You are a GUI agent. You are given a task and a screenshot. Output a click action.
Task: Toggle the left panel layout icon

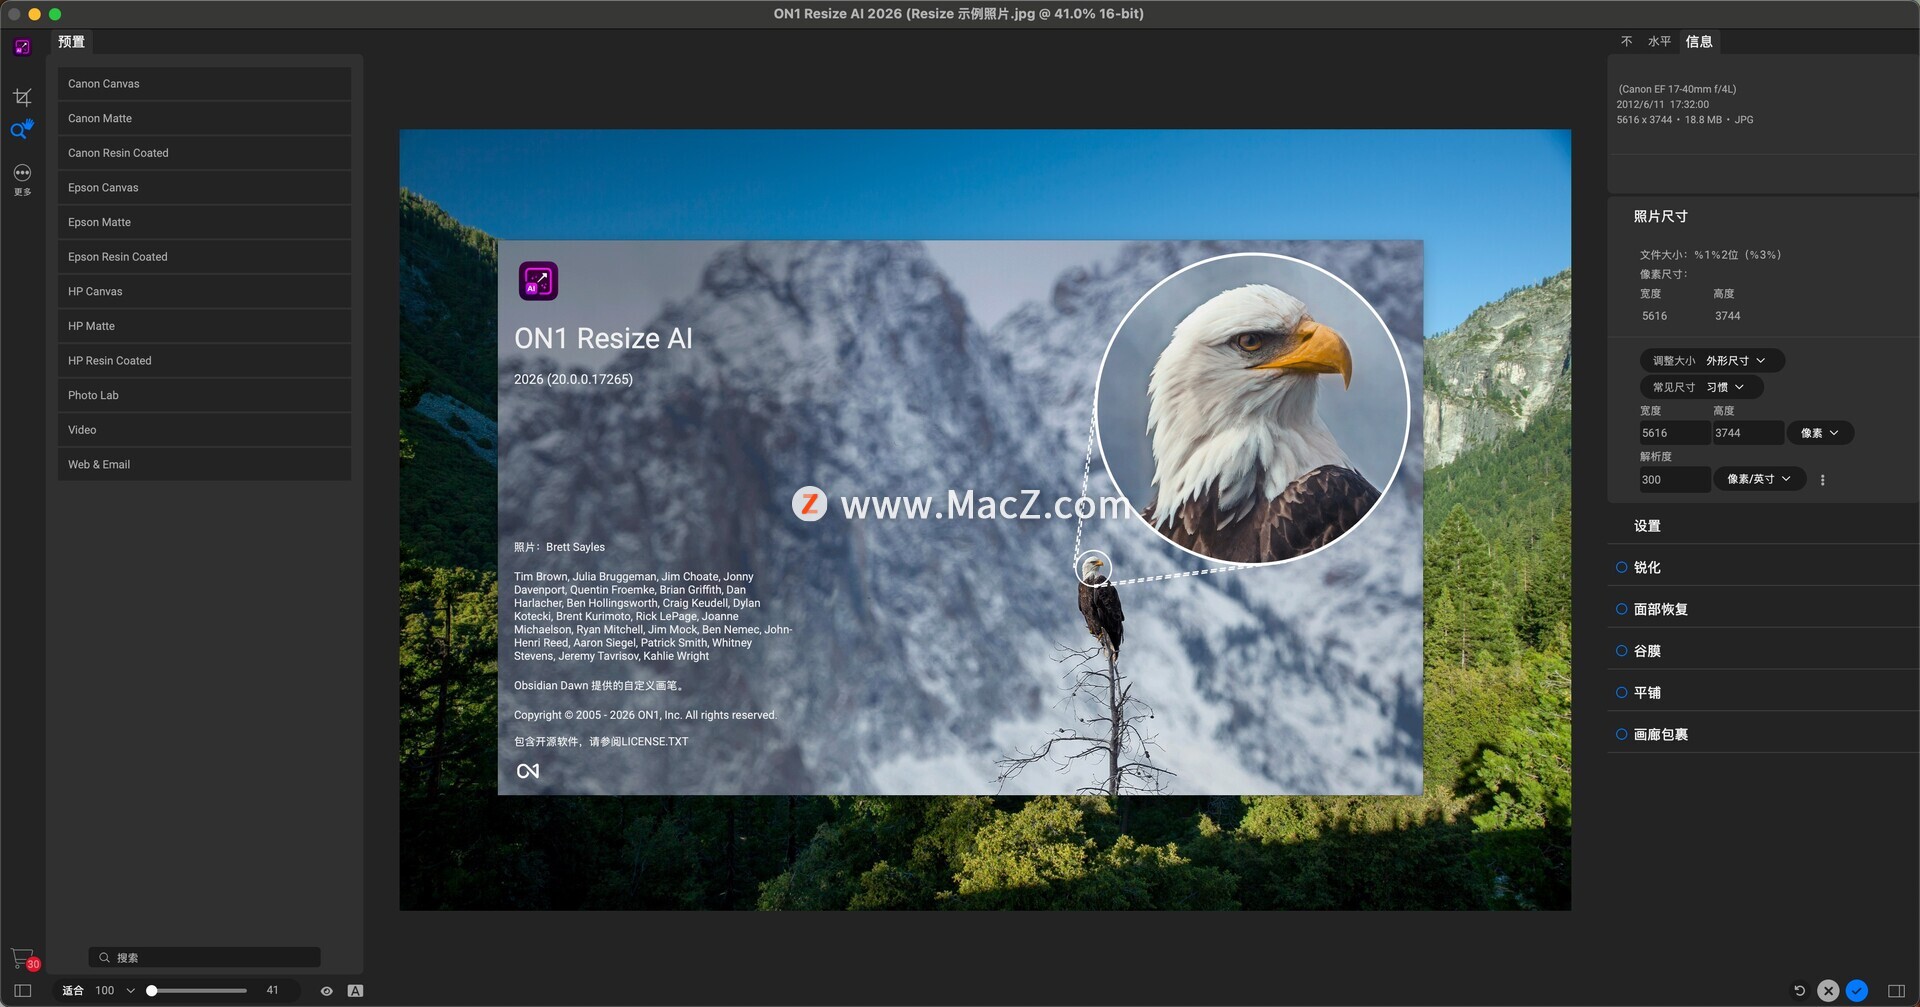click(x=22, y=991)
